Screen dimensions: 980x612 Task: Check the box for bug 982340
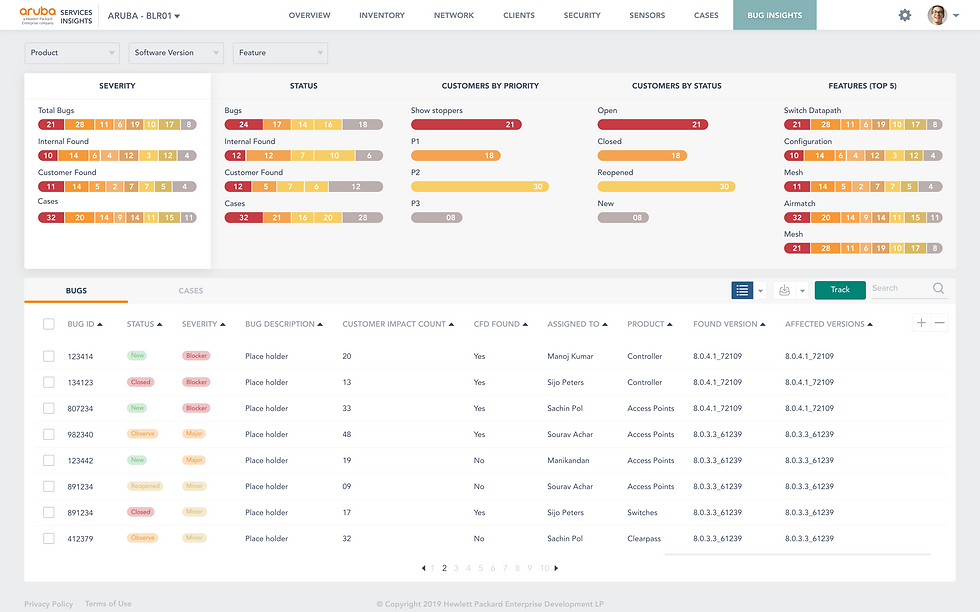click(49, 434)
